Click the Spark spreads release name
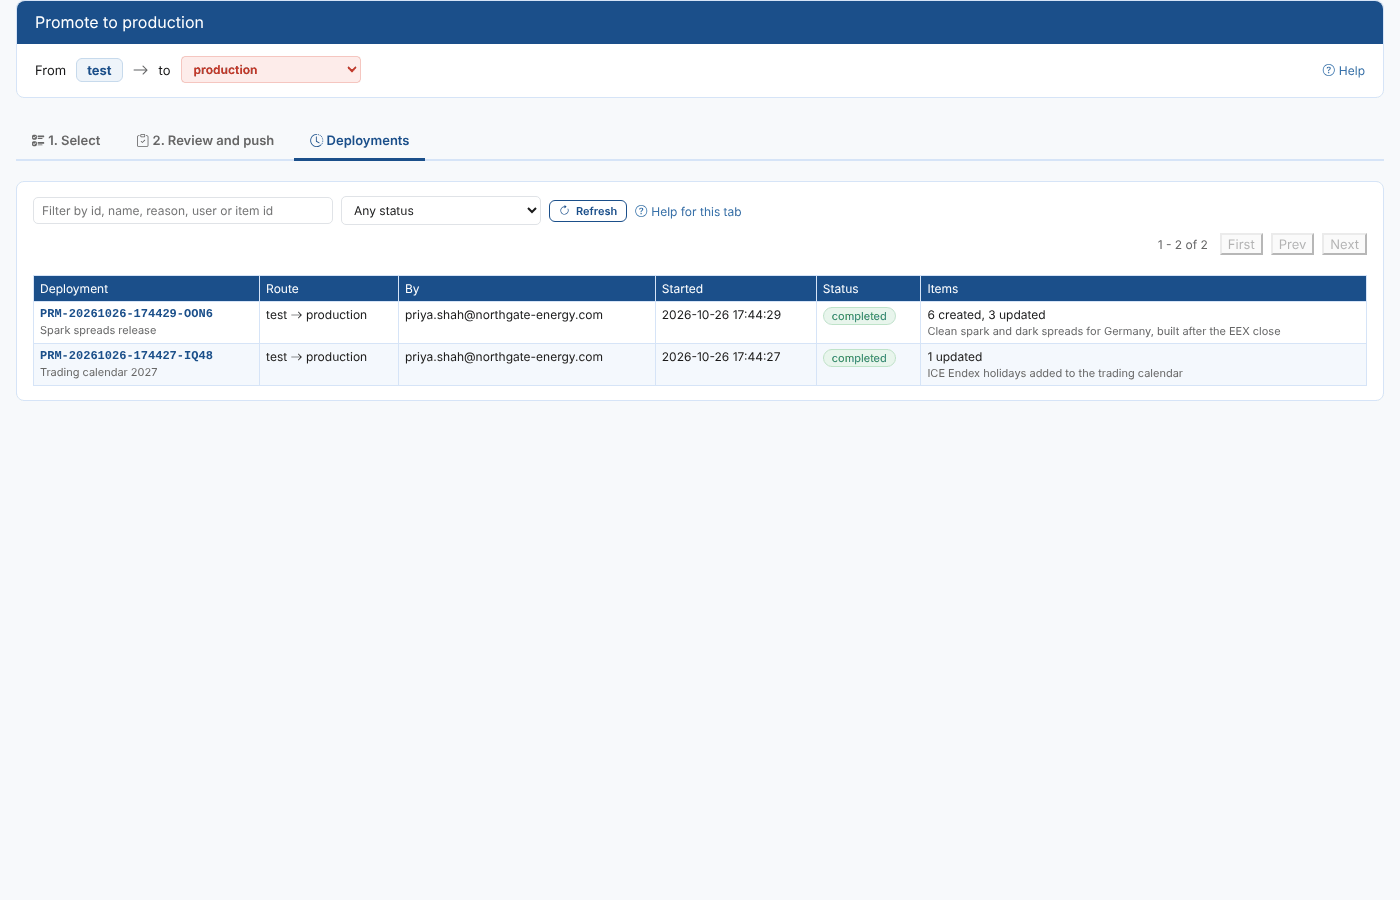The height and width of the screenshot is (900, 1400). click(98, 331)
